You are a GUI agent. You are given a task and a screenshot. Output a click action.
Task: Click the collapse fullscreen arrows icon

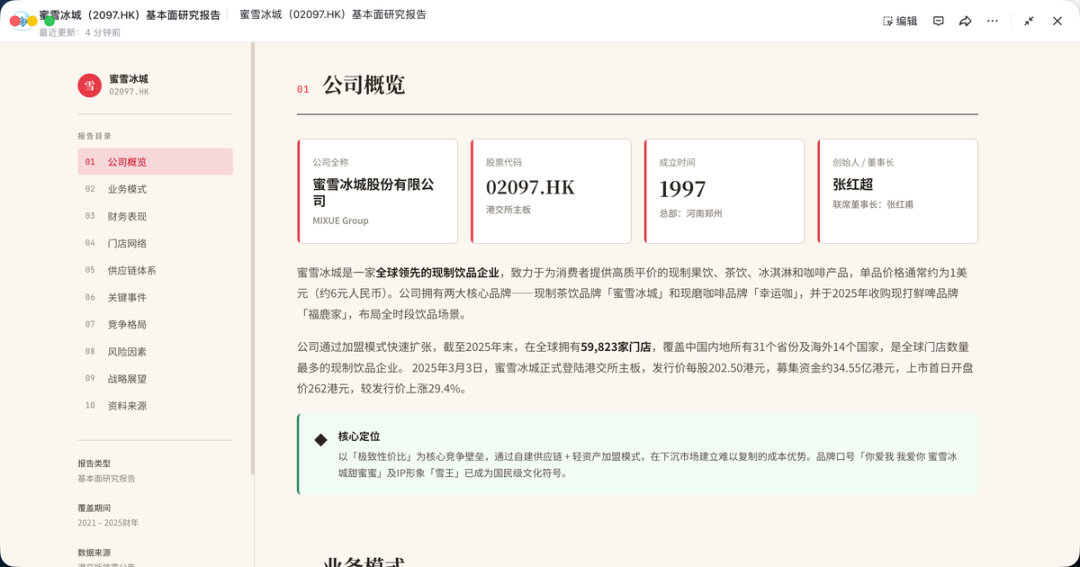1028,21
